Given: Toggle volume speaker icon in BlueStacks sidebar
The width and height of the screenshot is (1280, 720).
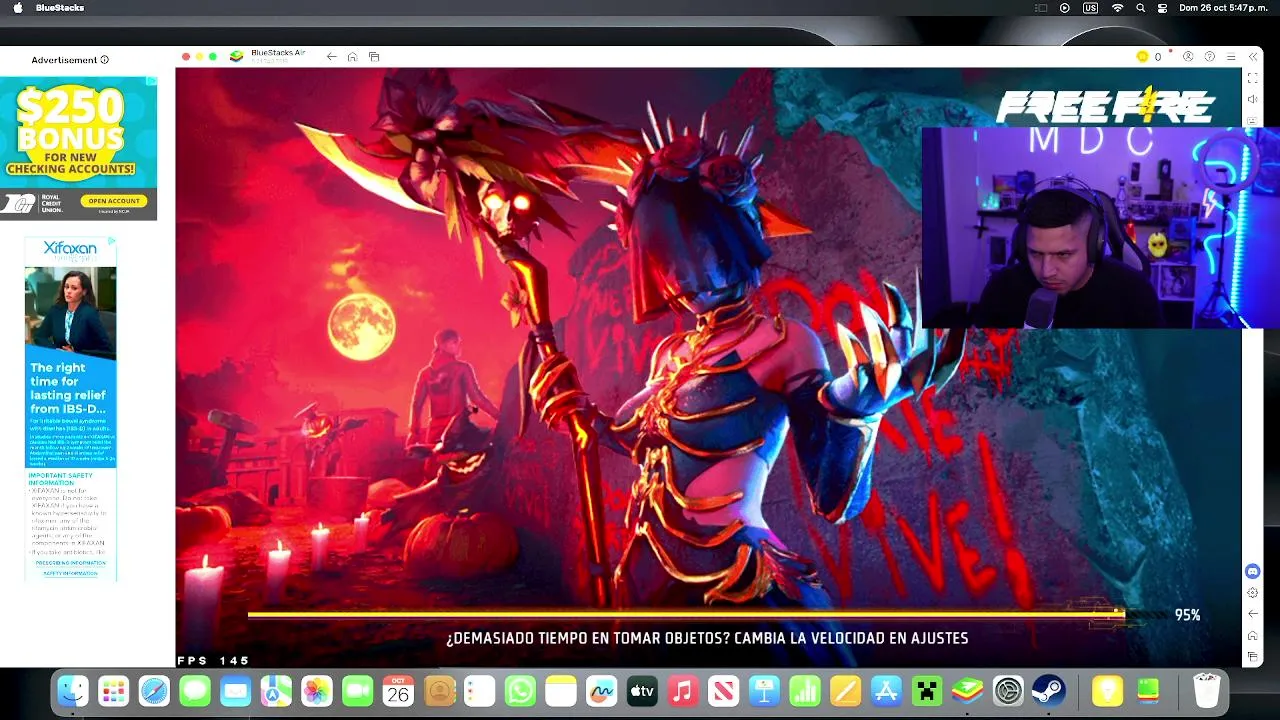Looking at the screenshot, I should pos(1253,99).
